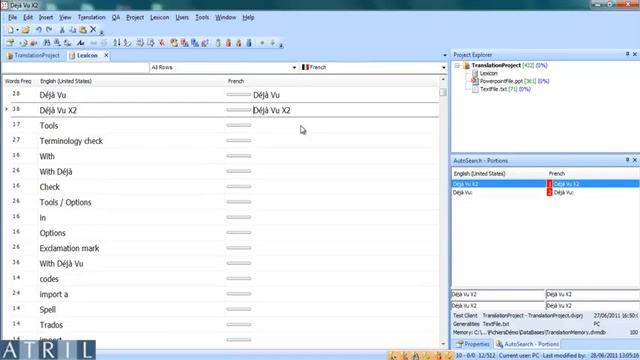Viewport: 640px width, 360px height.
Task: Click the TranslationProject folder icon in tree
Action: point(467,65)
